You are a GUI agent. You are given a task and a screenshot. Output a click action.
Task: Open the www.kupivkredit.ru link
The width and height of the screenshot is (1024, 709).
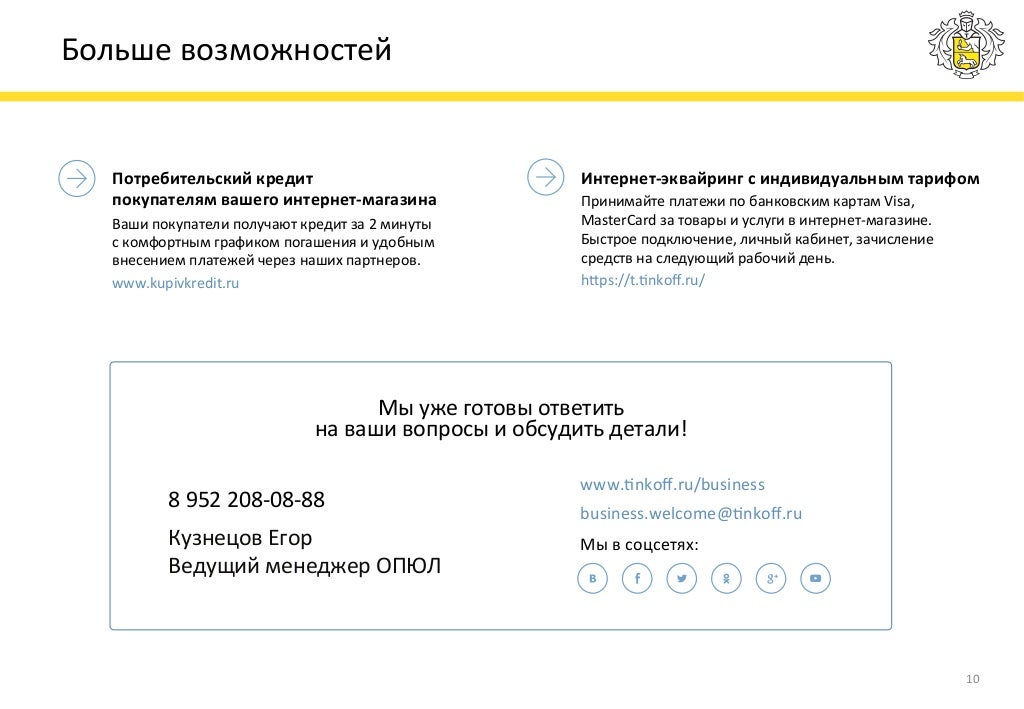click(x=176, y=283)
